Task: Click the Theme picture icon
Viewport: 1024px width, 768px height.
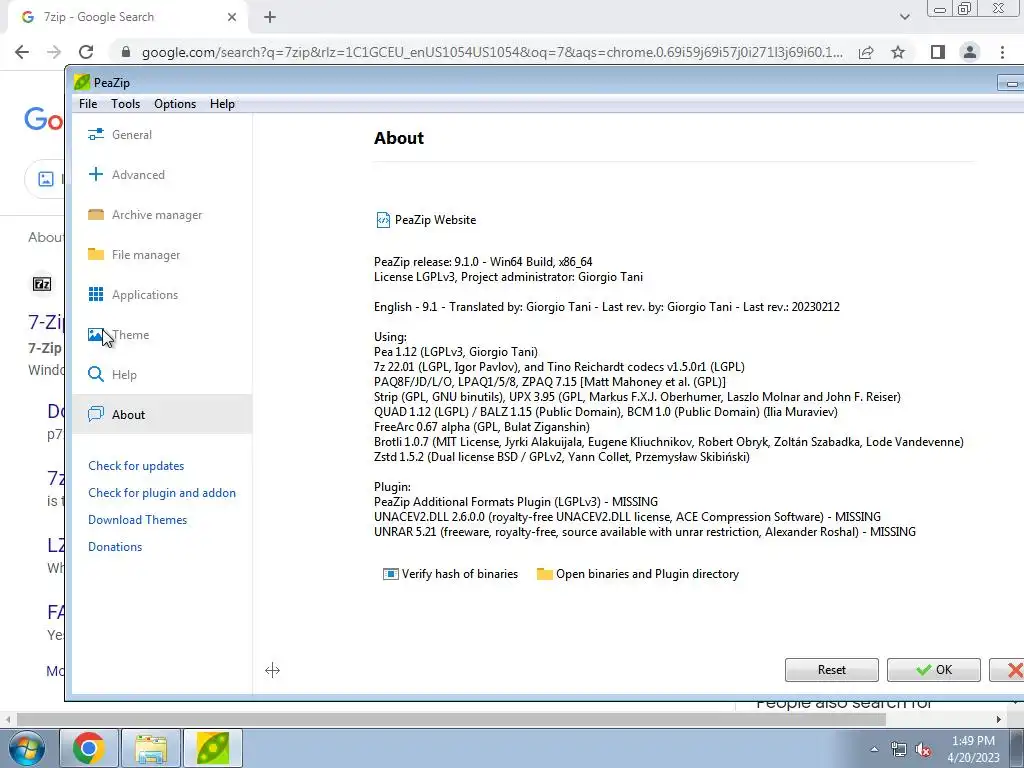Action: (95, 335)
